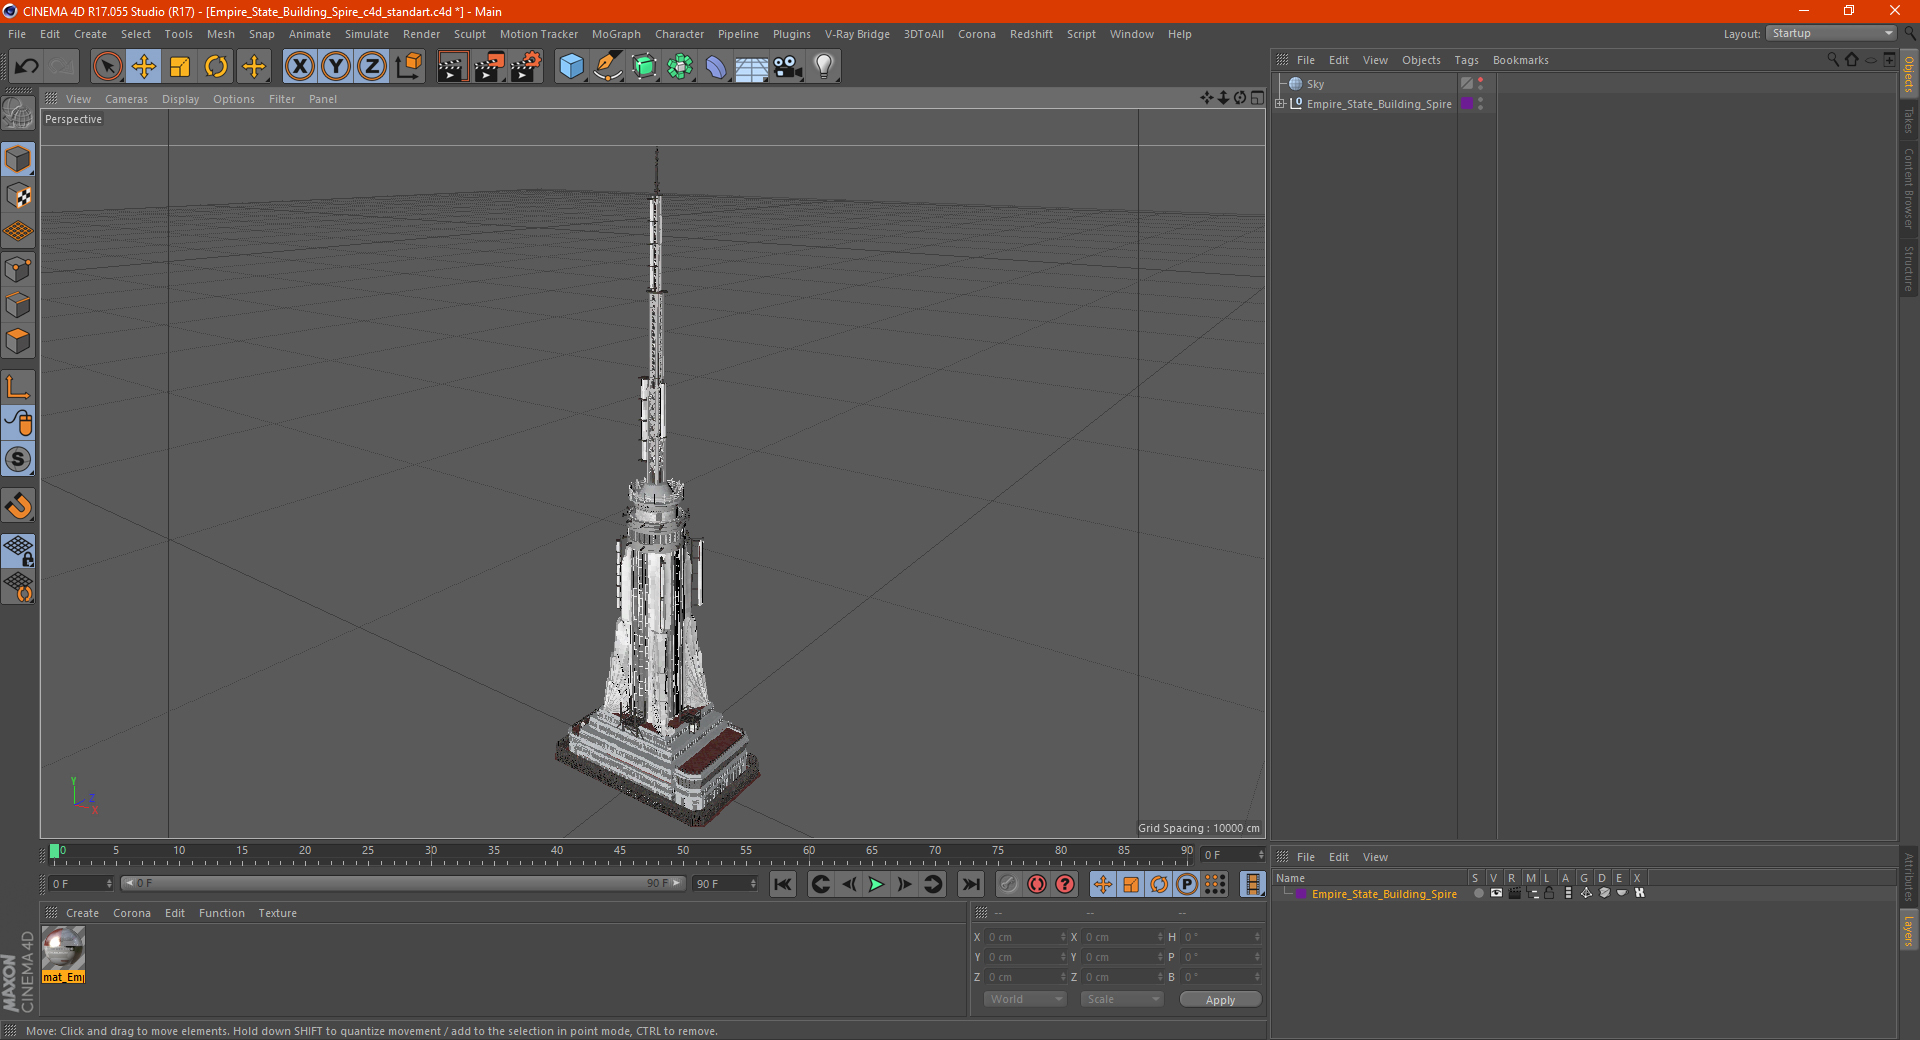
Task: Go to start of animation
Action: [783, 884]
